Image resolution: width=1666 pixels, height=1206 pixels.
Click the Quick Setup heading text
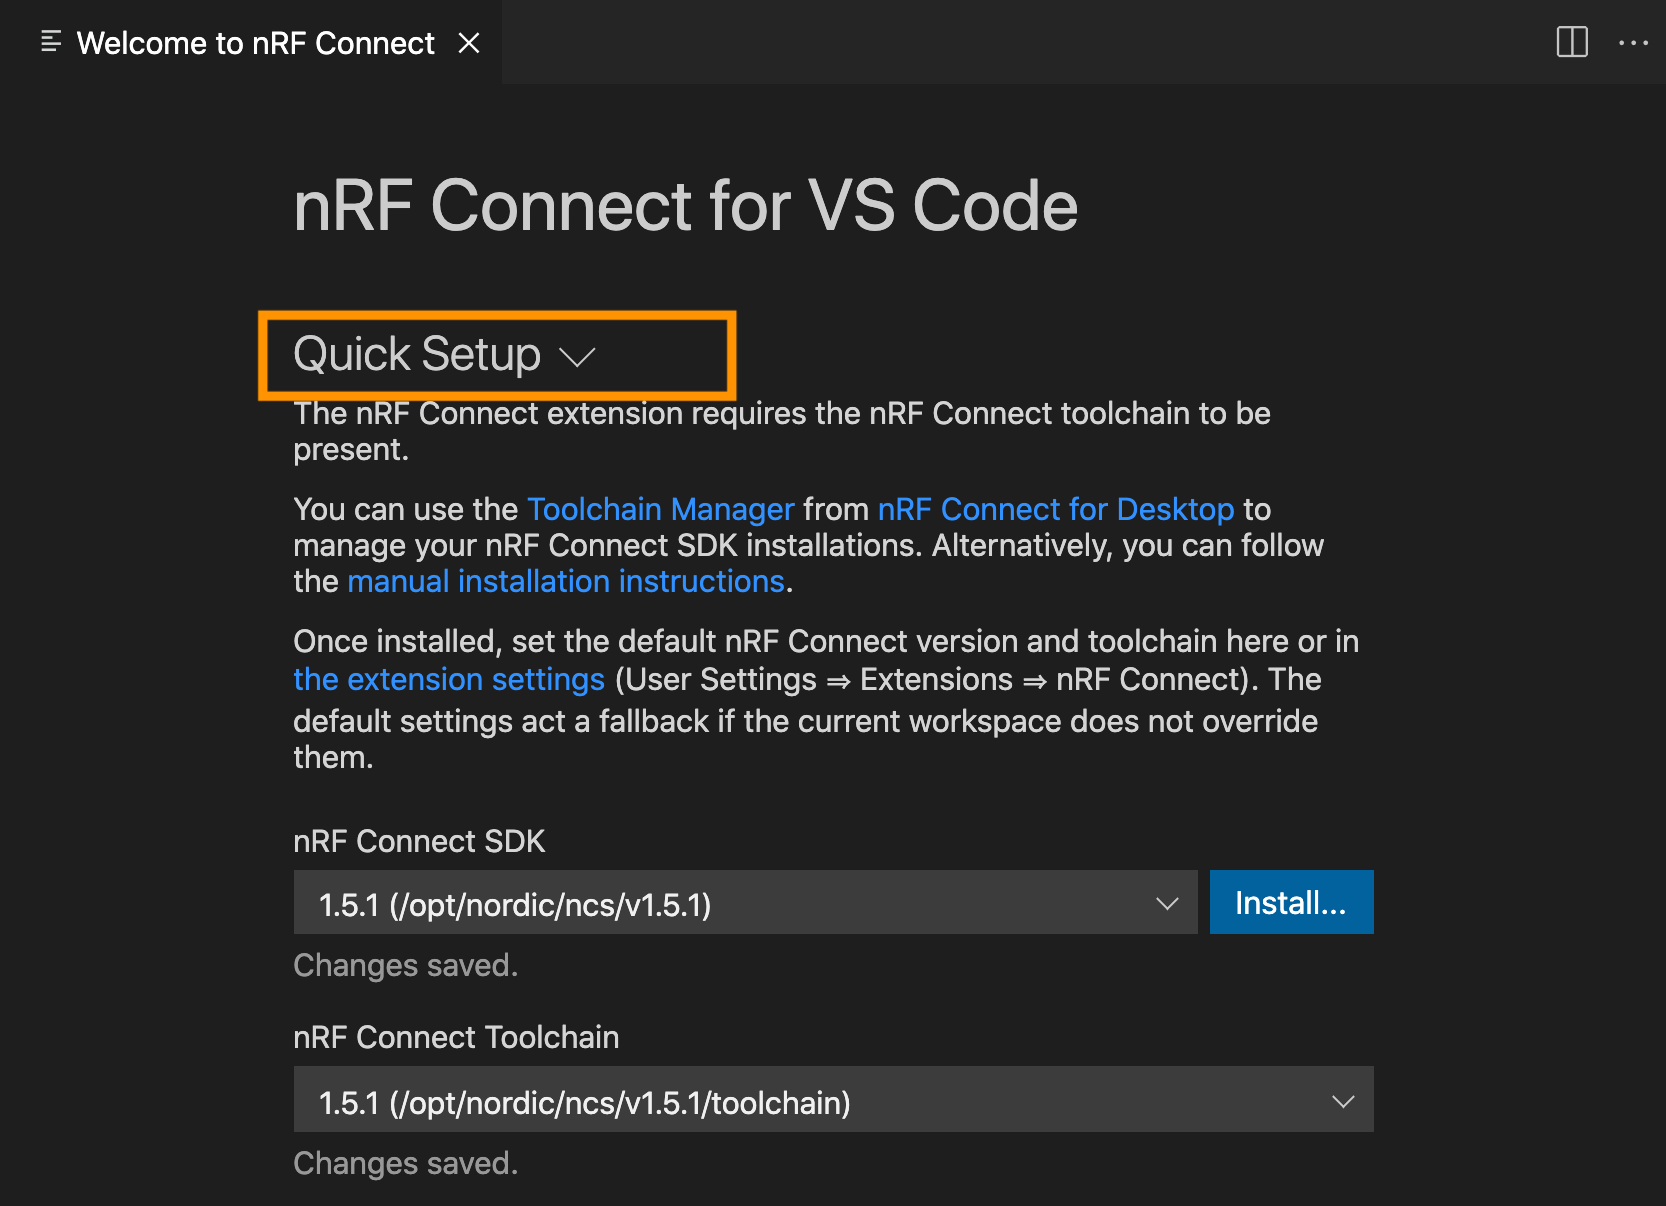click(416, 354)
